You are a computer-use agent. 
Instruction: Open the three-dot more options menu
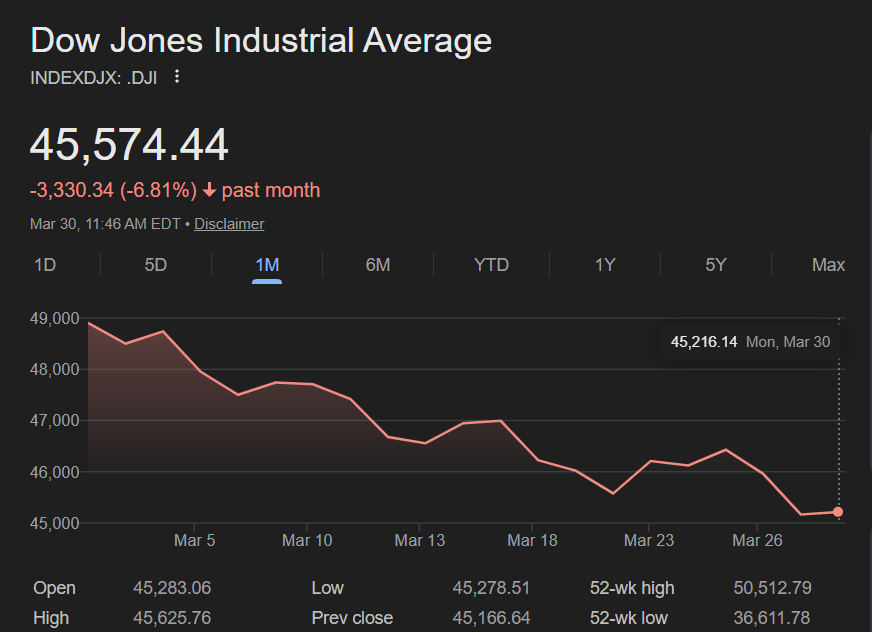(x=177, y=76)
